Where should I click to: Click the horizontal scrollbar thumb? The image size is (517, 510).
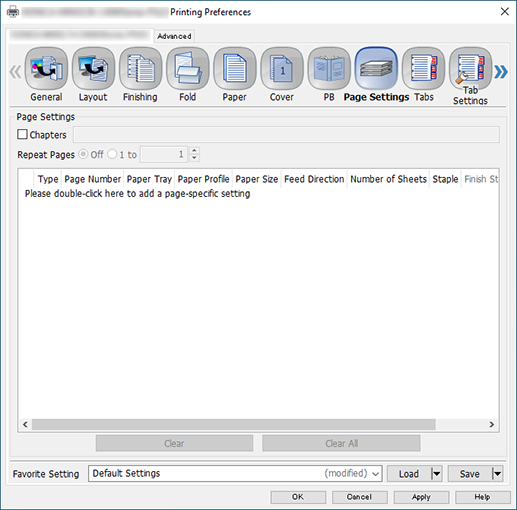234,424
